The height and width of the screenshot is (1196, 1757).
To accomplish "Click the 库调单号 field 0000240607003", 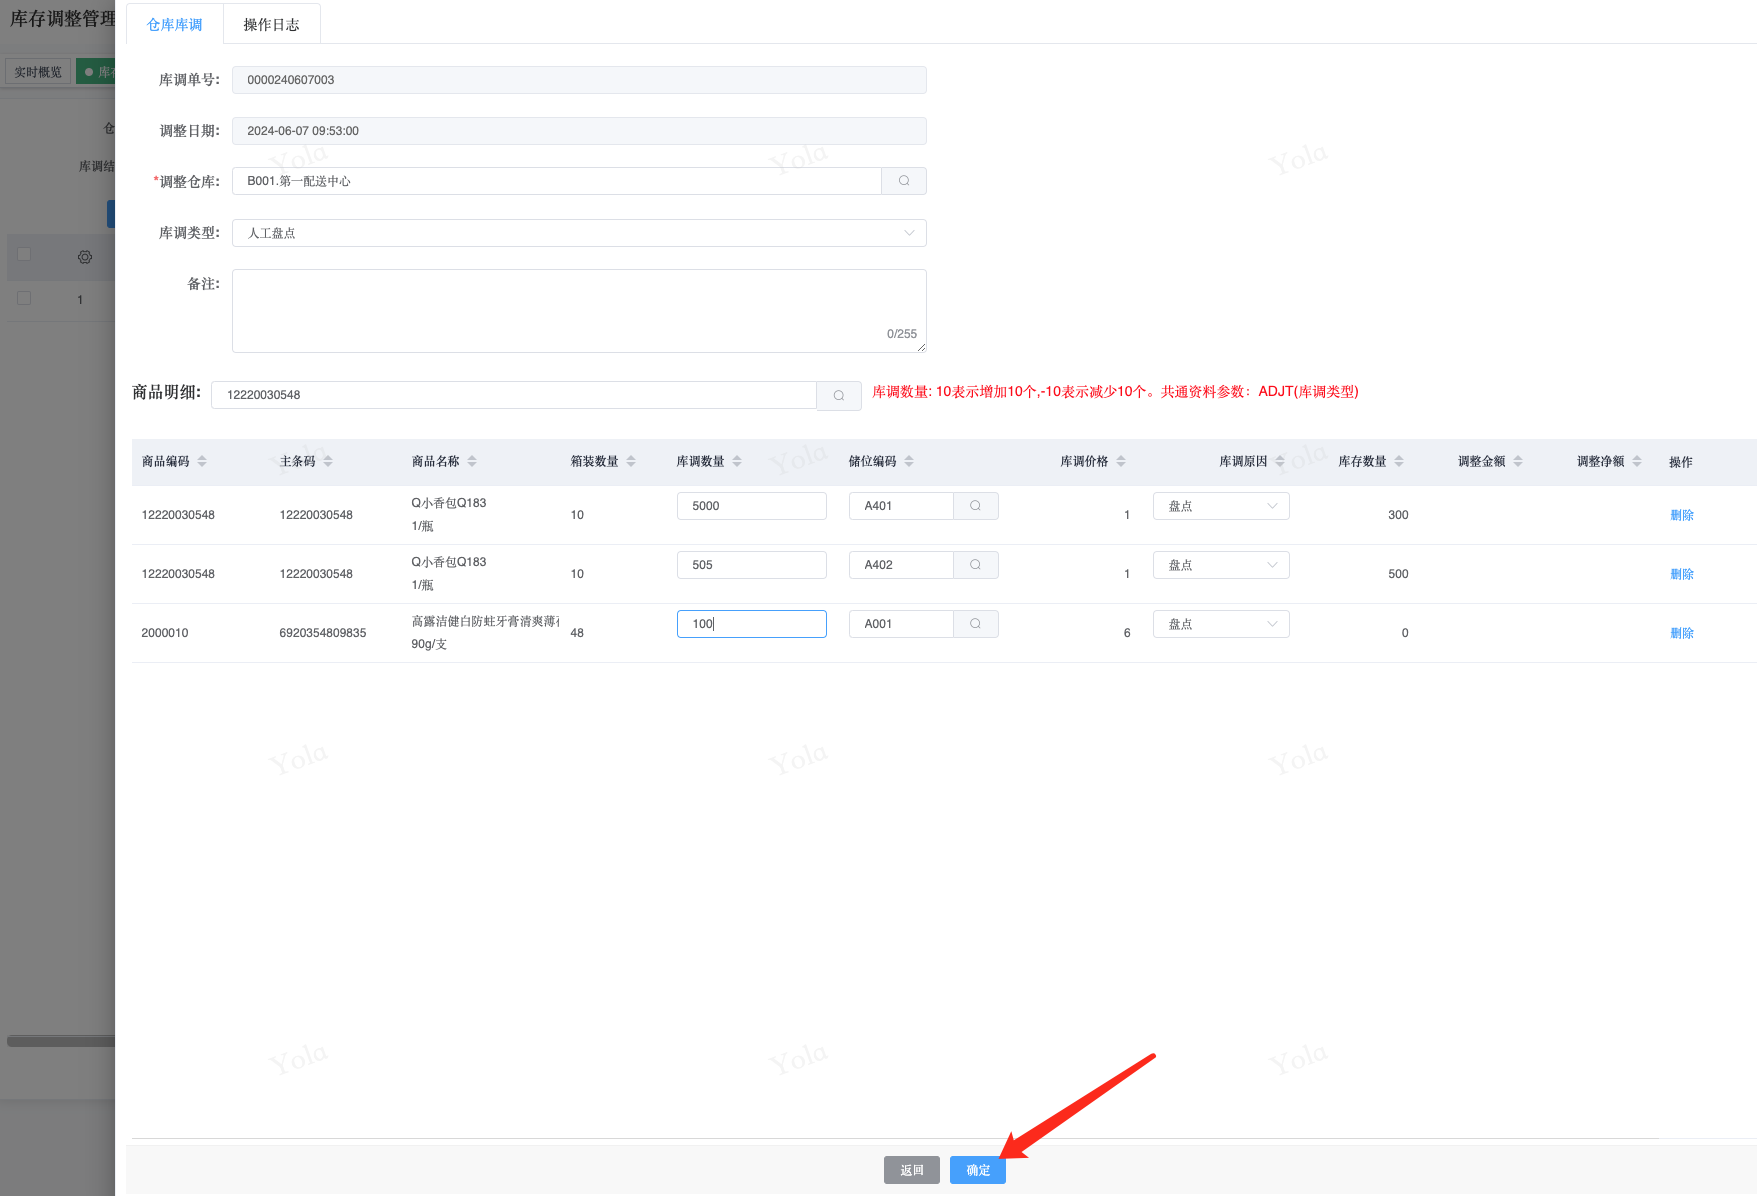I will [579, 80].
